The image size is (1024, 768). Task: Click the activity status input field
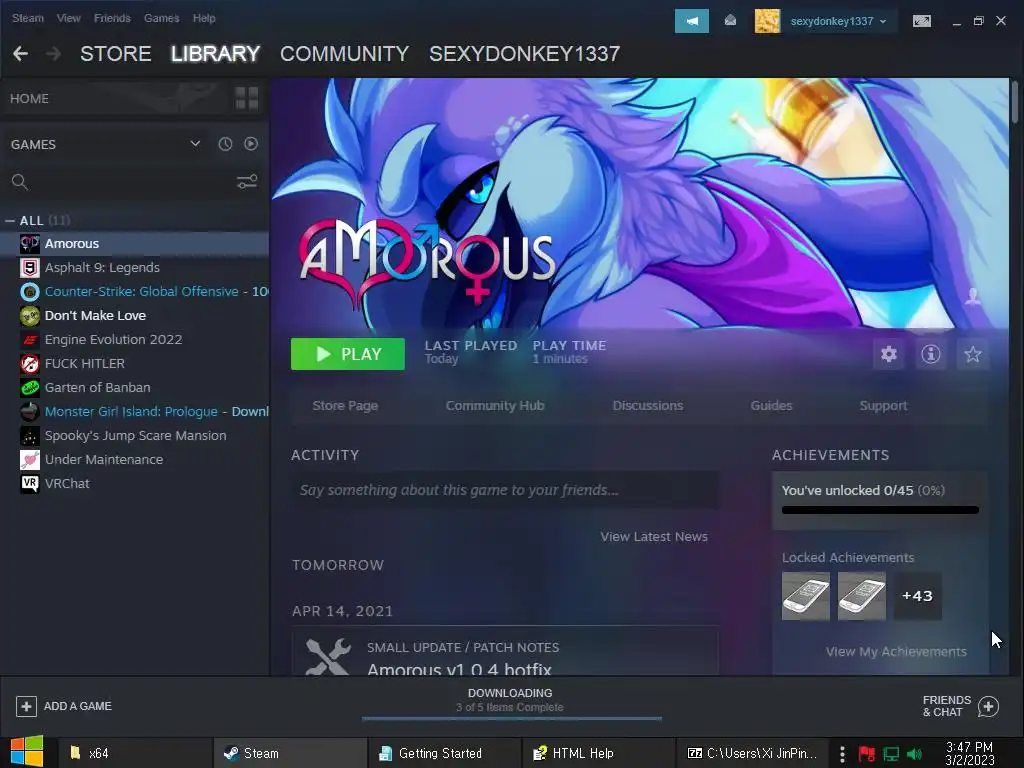click(x=505, y=490)
